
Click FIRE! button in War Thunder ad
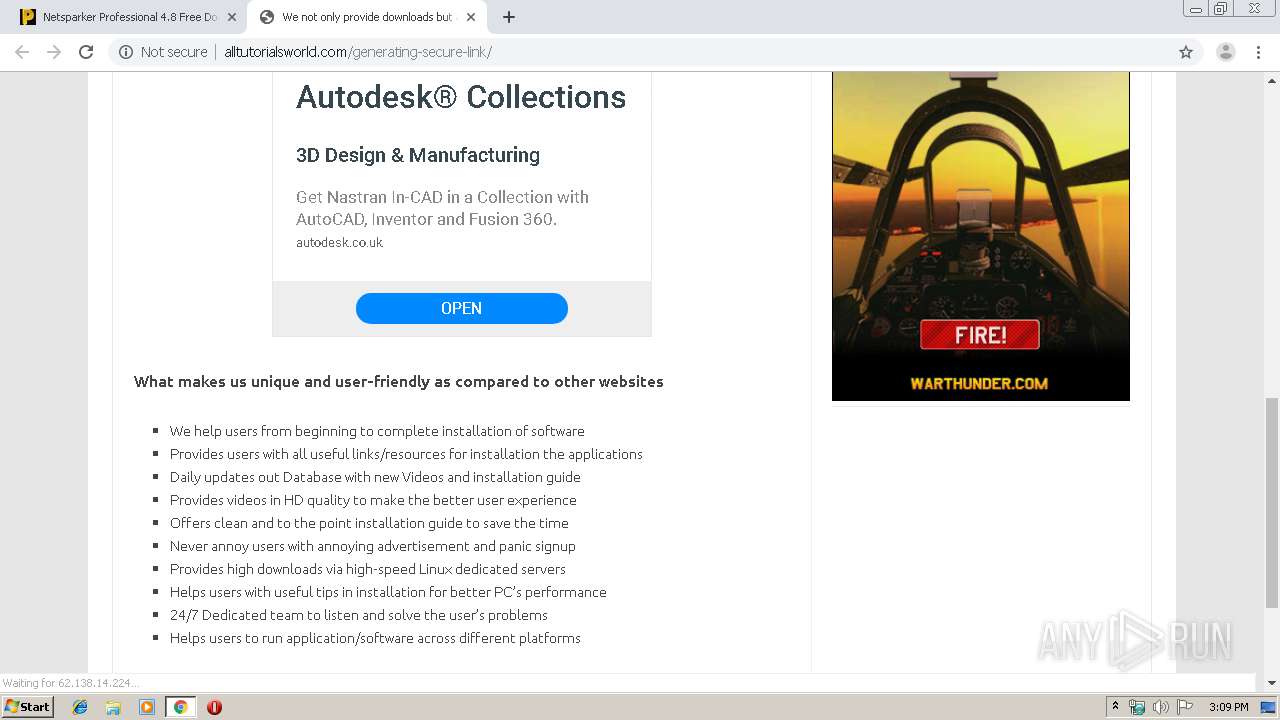pyautogui.click(x=980, y=335)
